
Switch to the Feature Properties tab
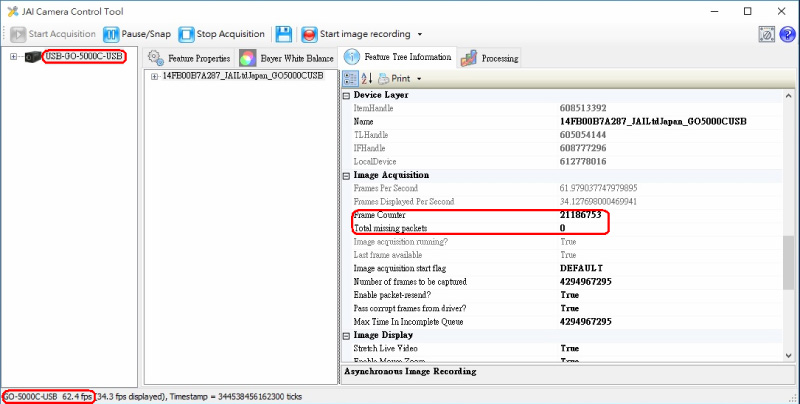tap(190, 58)
